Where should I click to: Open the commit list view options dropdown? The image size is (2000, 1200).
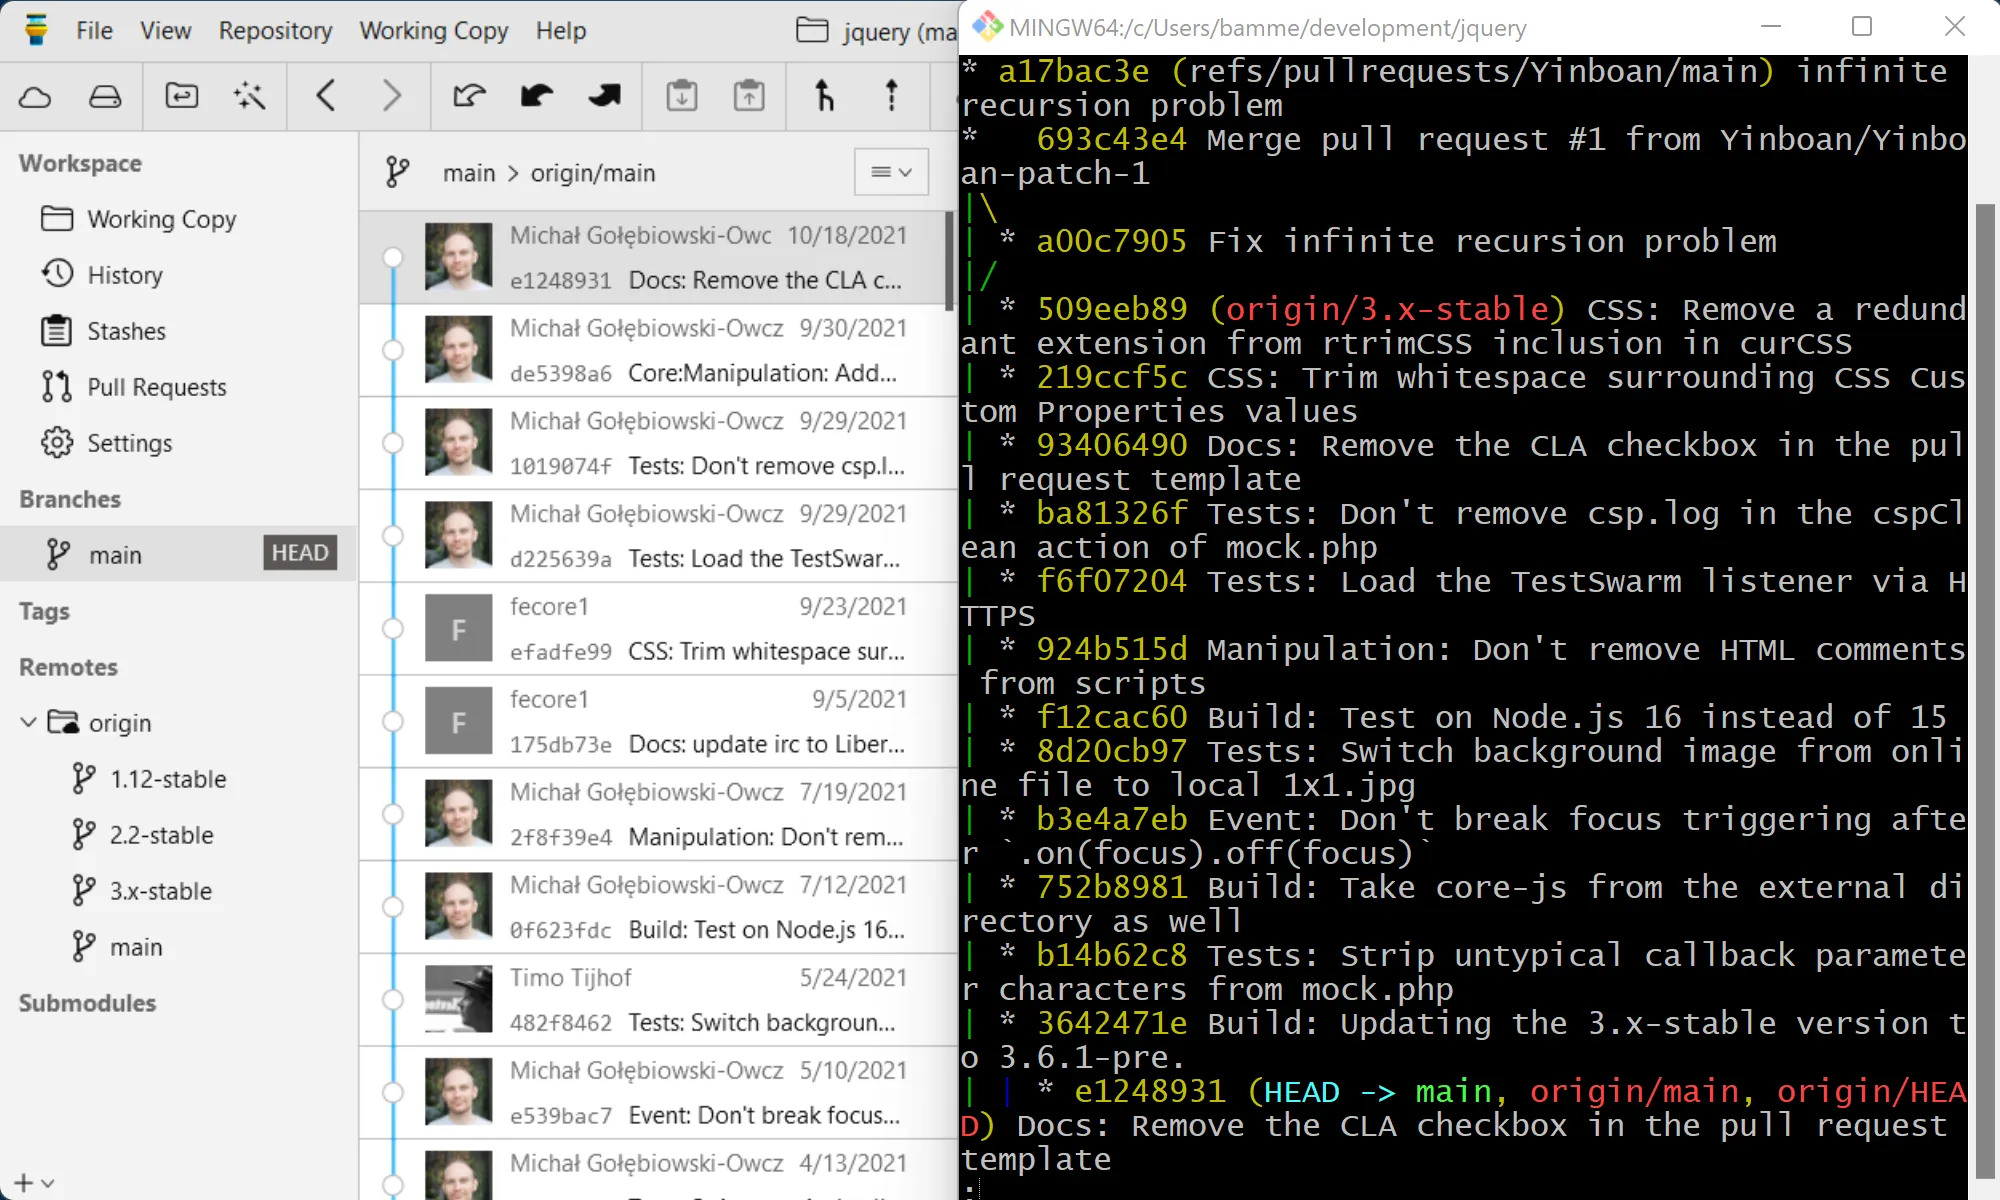point(891,172)
